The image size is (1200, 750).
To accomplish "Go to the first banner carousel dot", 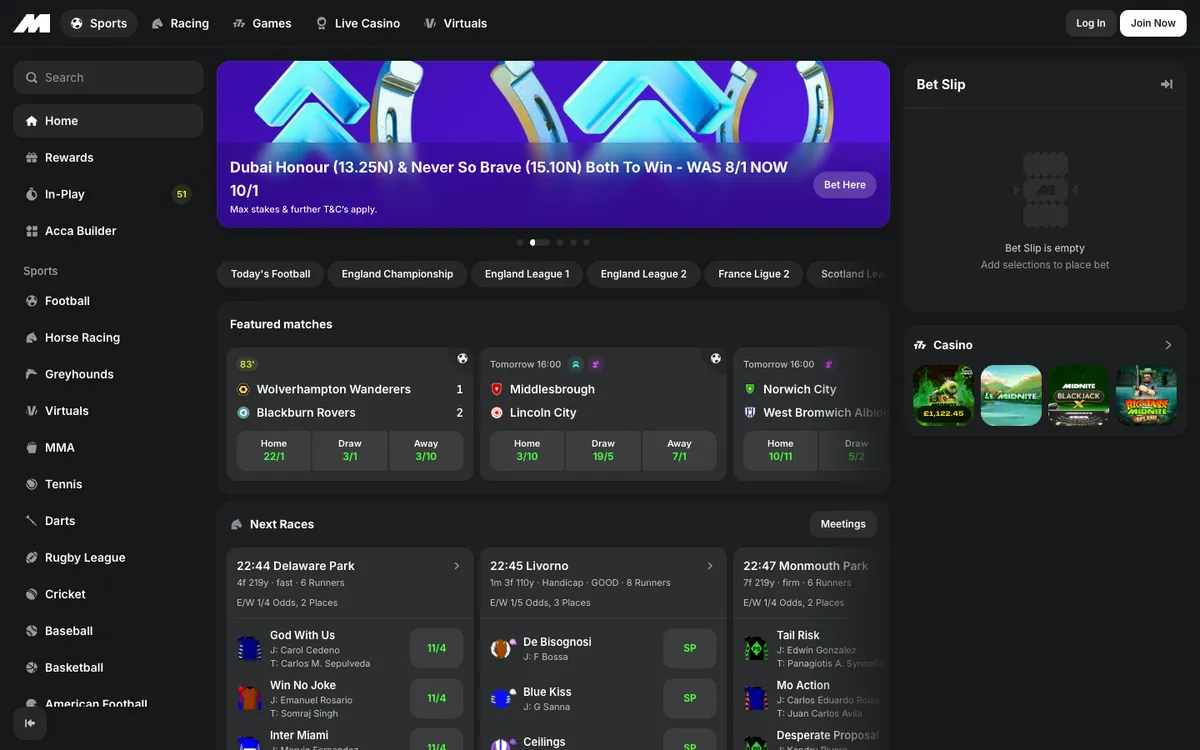I will (520, 242).
